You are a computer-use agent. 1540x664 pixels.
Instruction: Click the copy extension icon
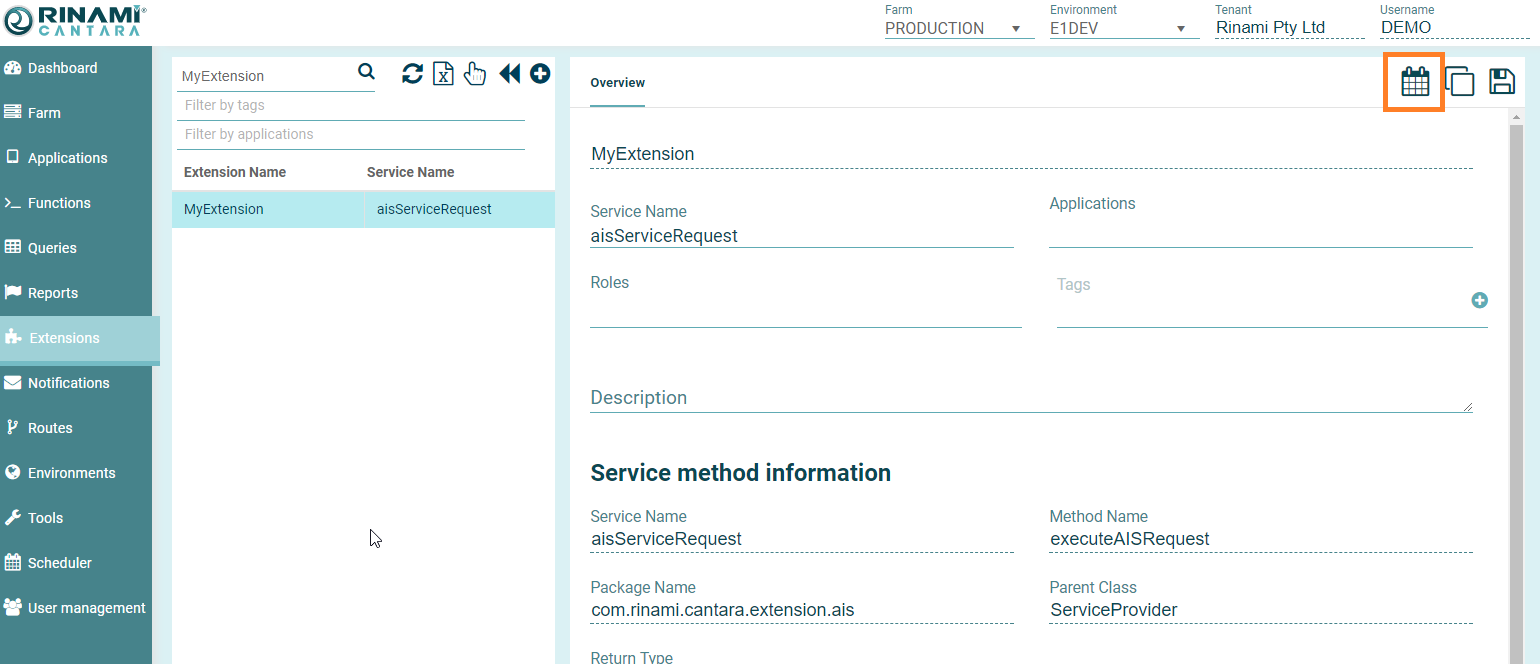(1460, 82)
